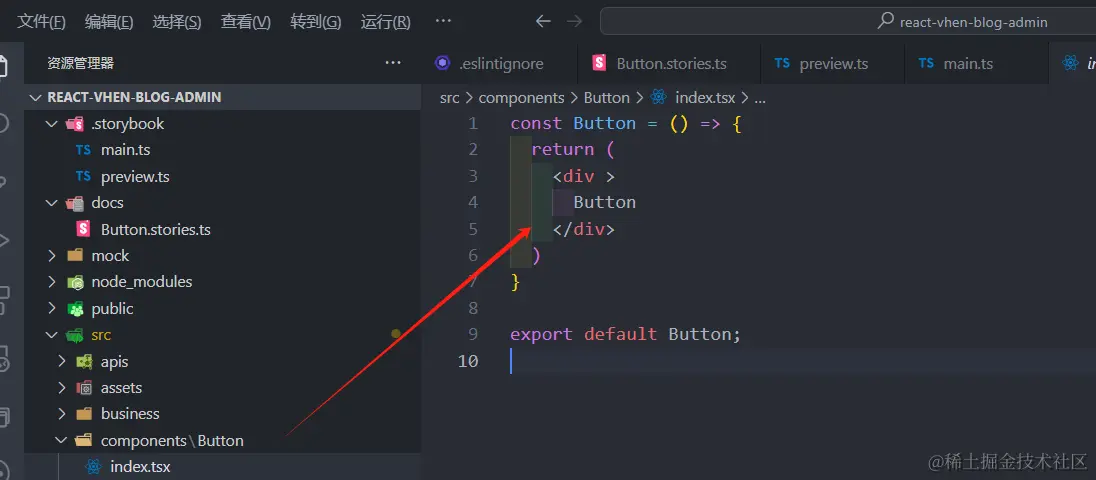
Task: Click the src breadcrumb segment
Action: [x=449, y=98]
